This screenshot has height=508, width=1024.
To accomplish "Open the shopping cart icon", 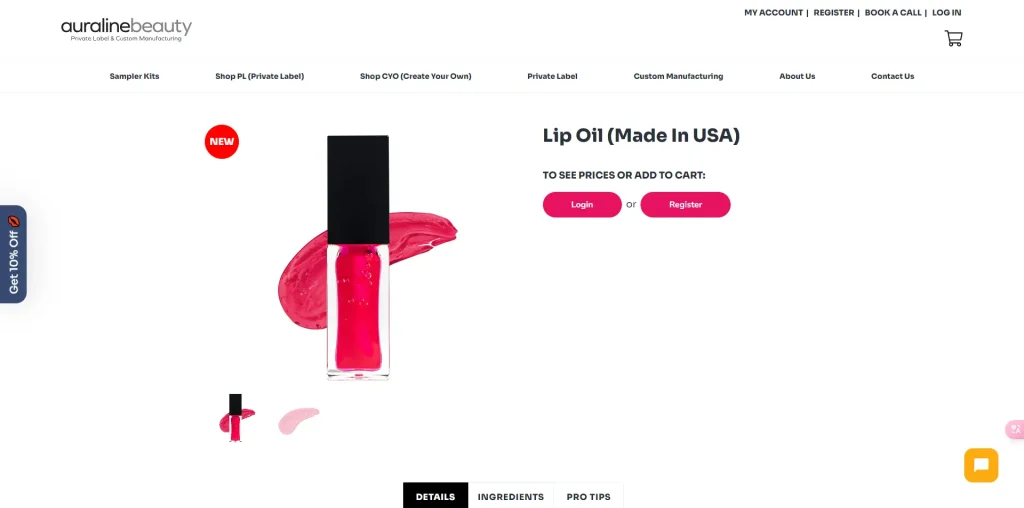I will point(953,39).
